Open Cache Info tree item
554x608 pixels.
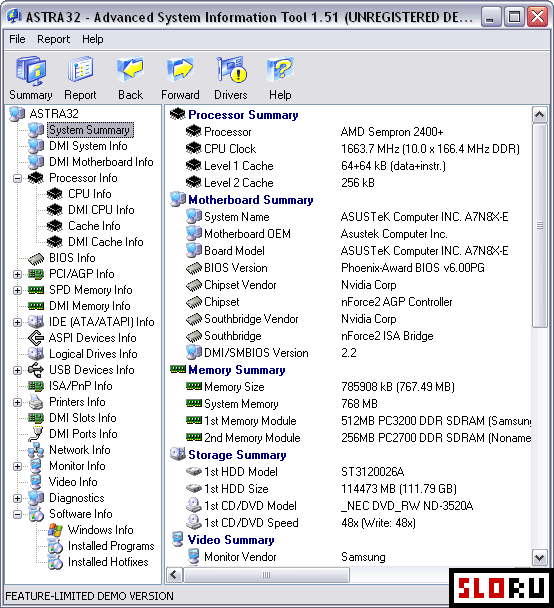coord(94,226)
